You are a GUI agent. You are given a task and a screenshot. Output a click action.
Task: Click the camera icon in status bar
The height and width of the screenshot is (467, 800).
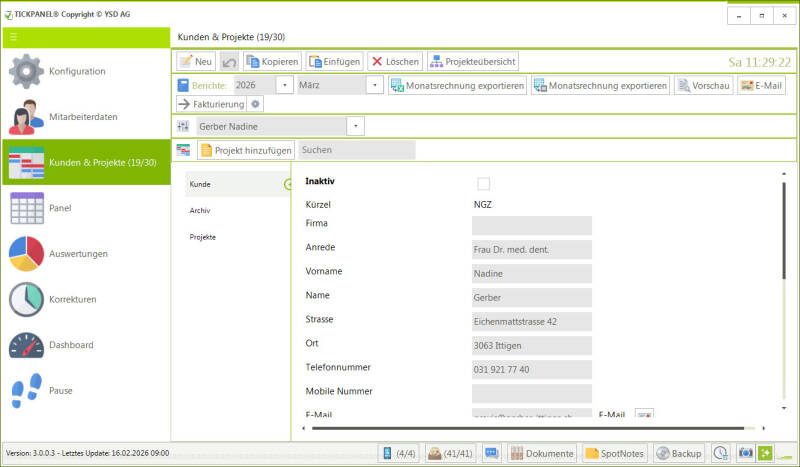[x=745, y=453]
